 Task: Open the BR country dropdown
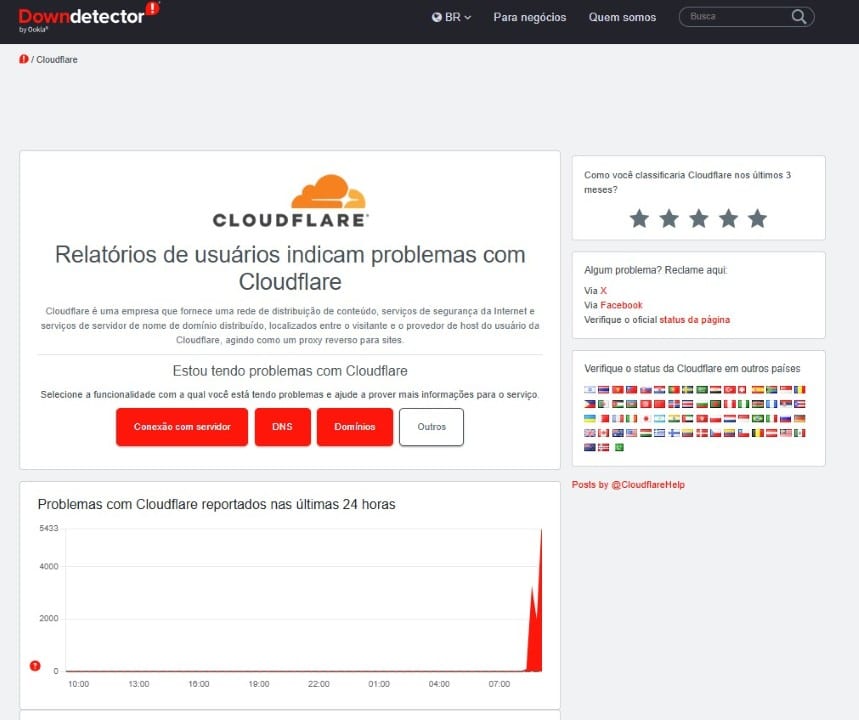[x=451, y=17]
